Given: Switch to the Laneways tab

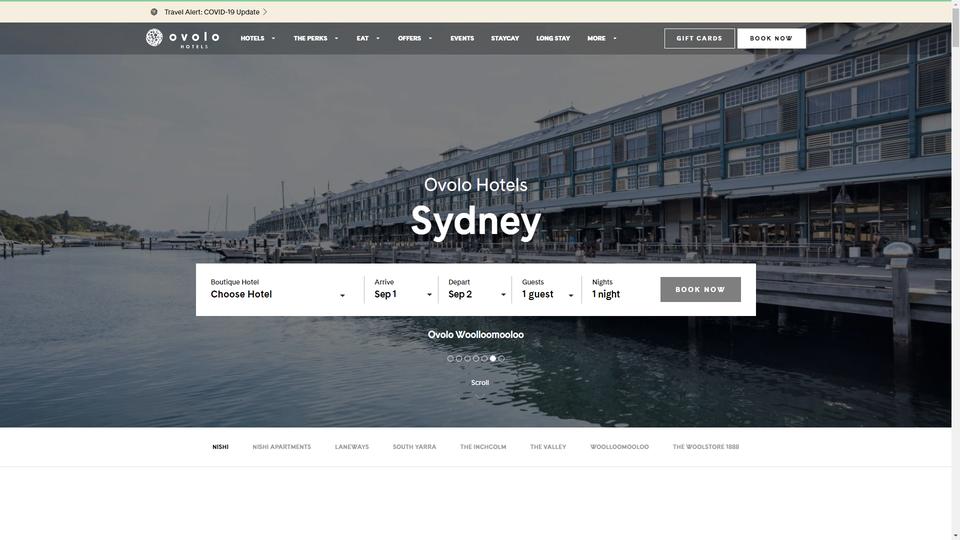Looking at the screenshot, I should tap(352, 447).
